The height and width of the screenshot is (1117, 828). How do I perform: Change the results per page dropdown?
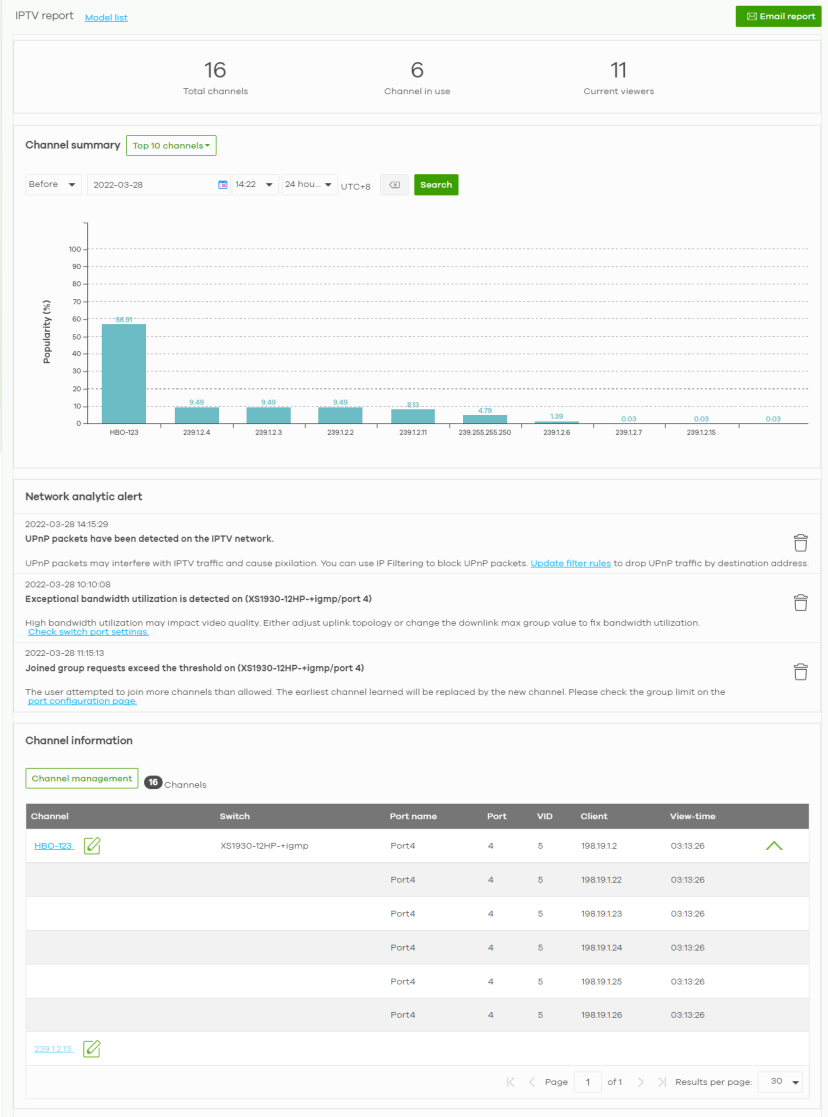[781, 1082]
